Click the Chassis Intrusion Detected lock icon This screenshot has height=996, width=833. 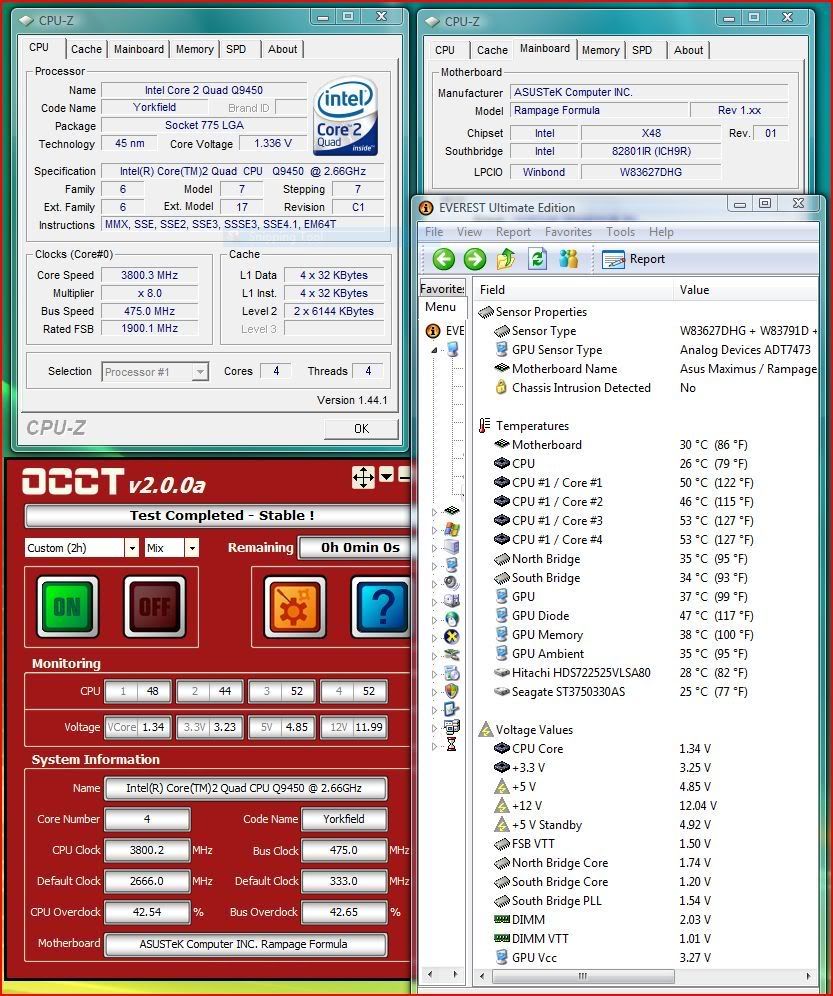click(501, 387)
